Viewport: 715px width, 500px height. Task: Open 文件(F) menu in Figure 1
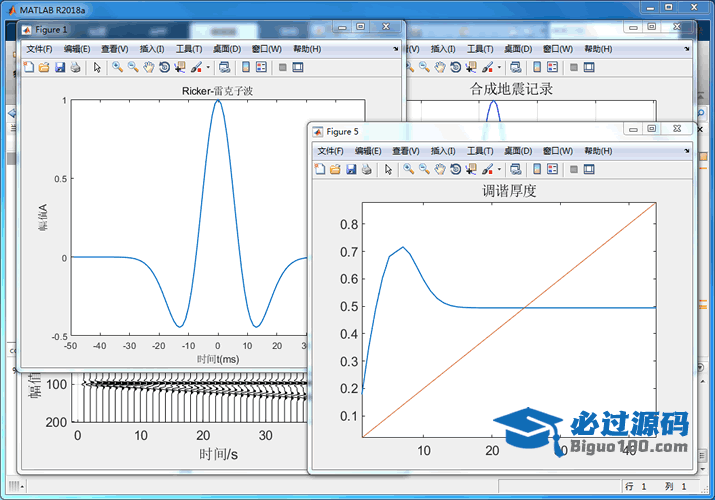[x=39, y=48]
